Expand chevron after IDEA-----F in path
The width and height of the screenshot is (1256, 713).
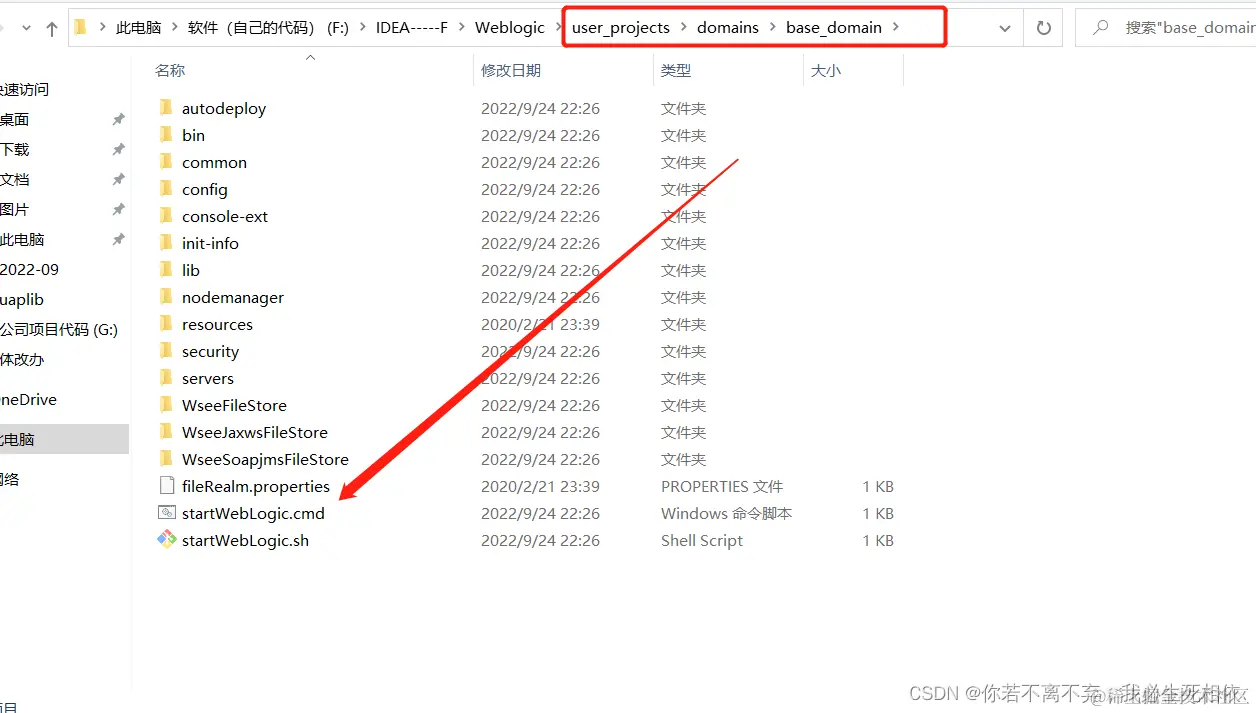pos(462,28)
